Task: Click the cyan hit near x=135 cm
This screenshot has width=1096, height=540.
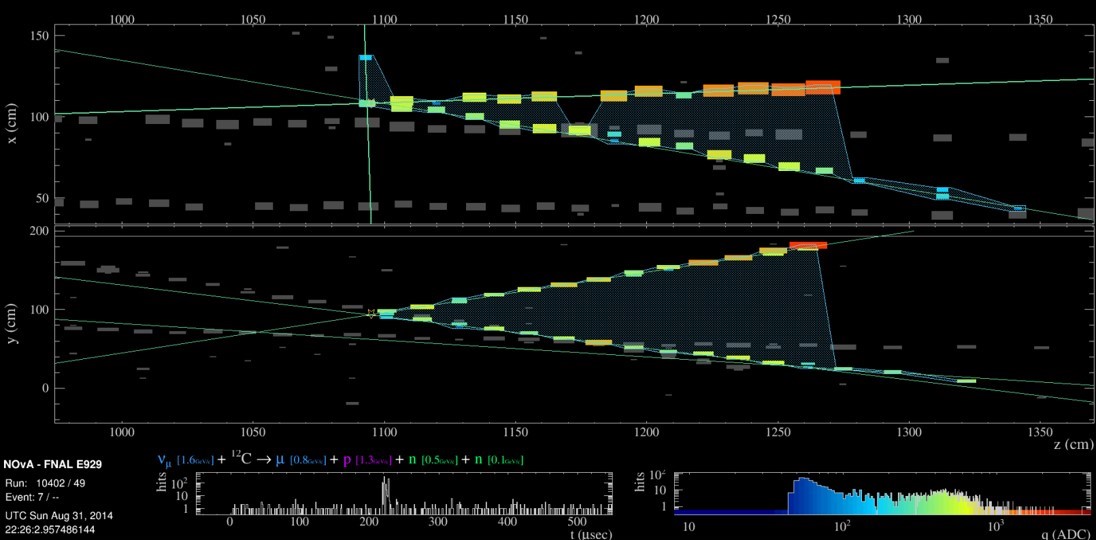Action: click(x=365, y=57)
